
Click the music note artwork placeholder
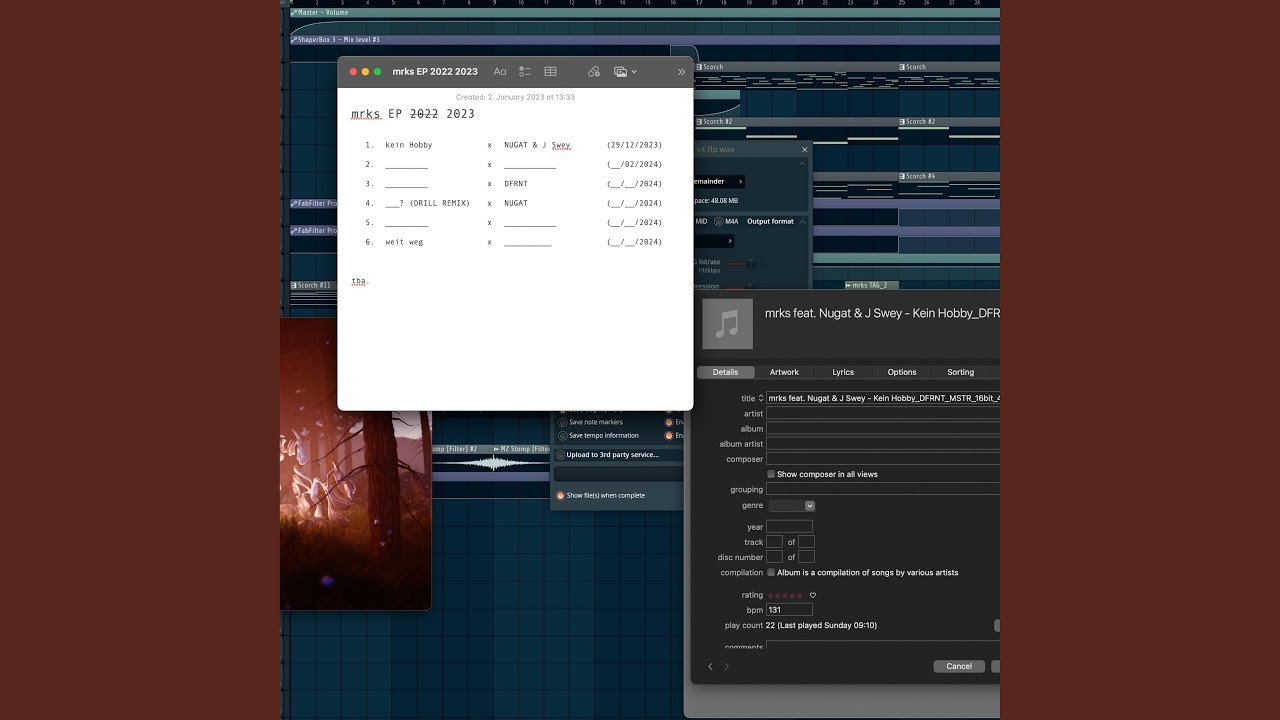click(x=727, y=323)
